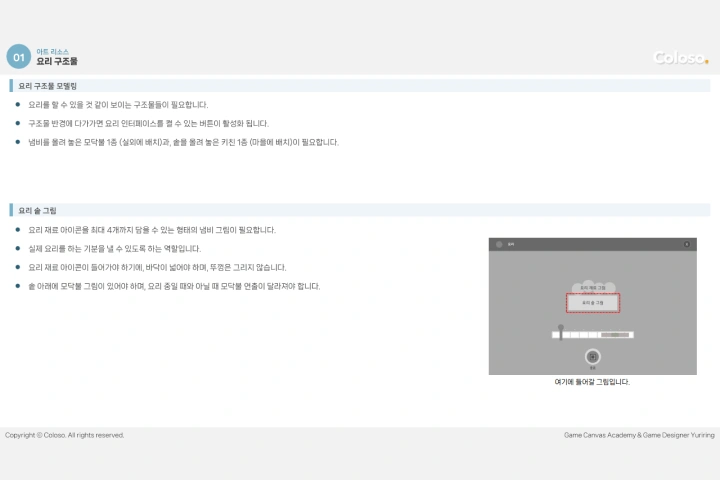Click the cloud-shaped '요리 재료 그림' placeholder
Viewport: 720px width, 480px height.
(593, 287)
